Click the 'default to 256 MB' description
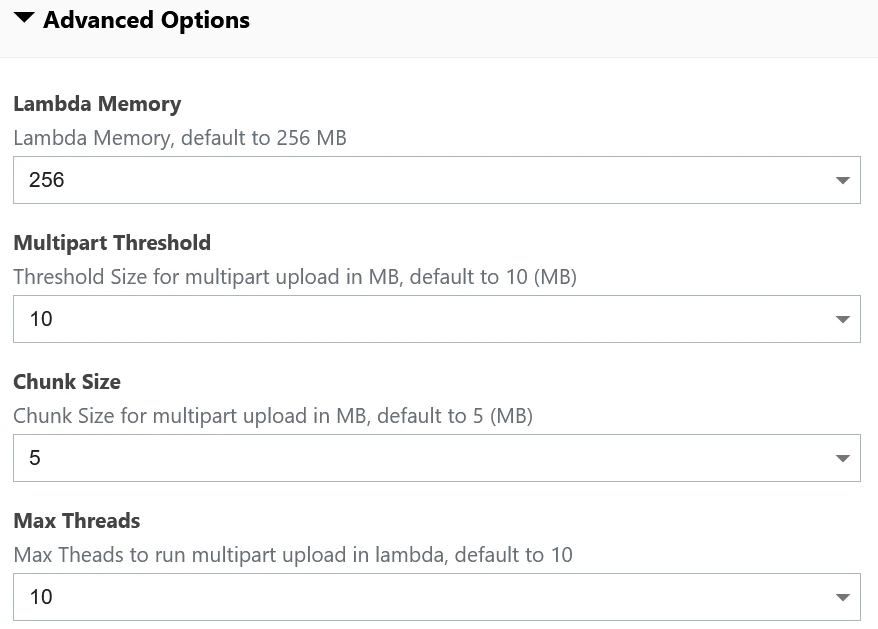The height and width of the screenshot is (629, 878). [x=180, y=138]
